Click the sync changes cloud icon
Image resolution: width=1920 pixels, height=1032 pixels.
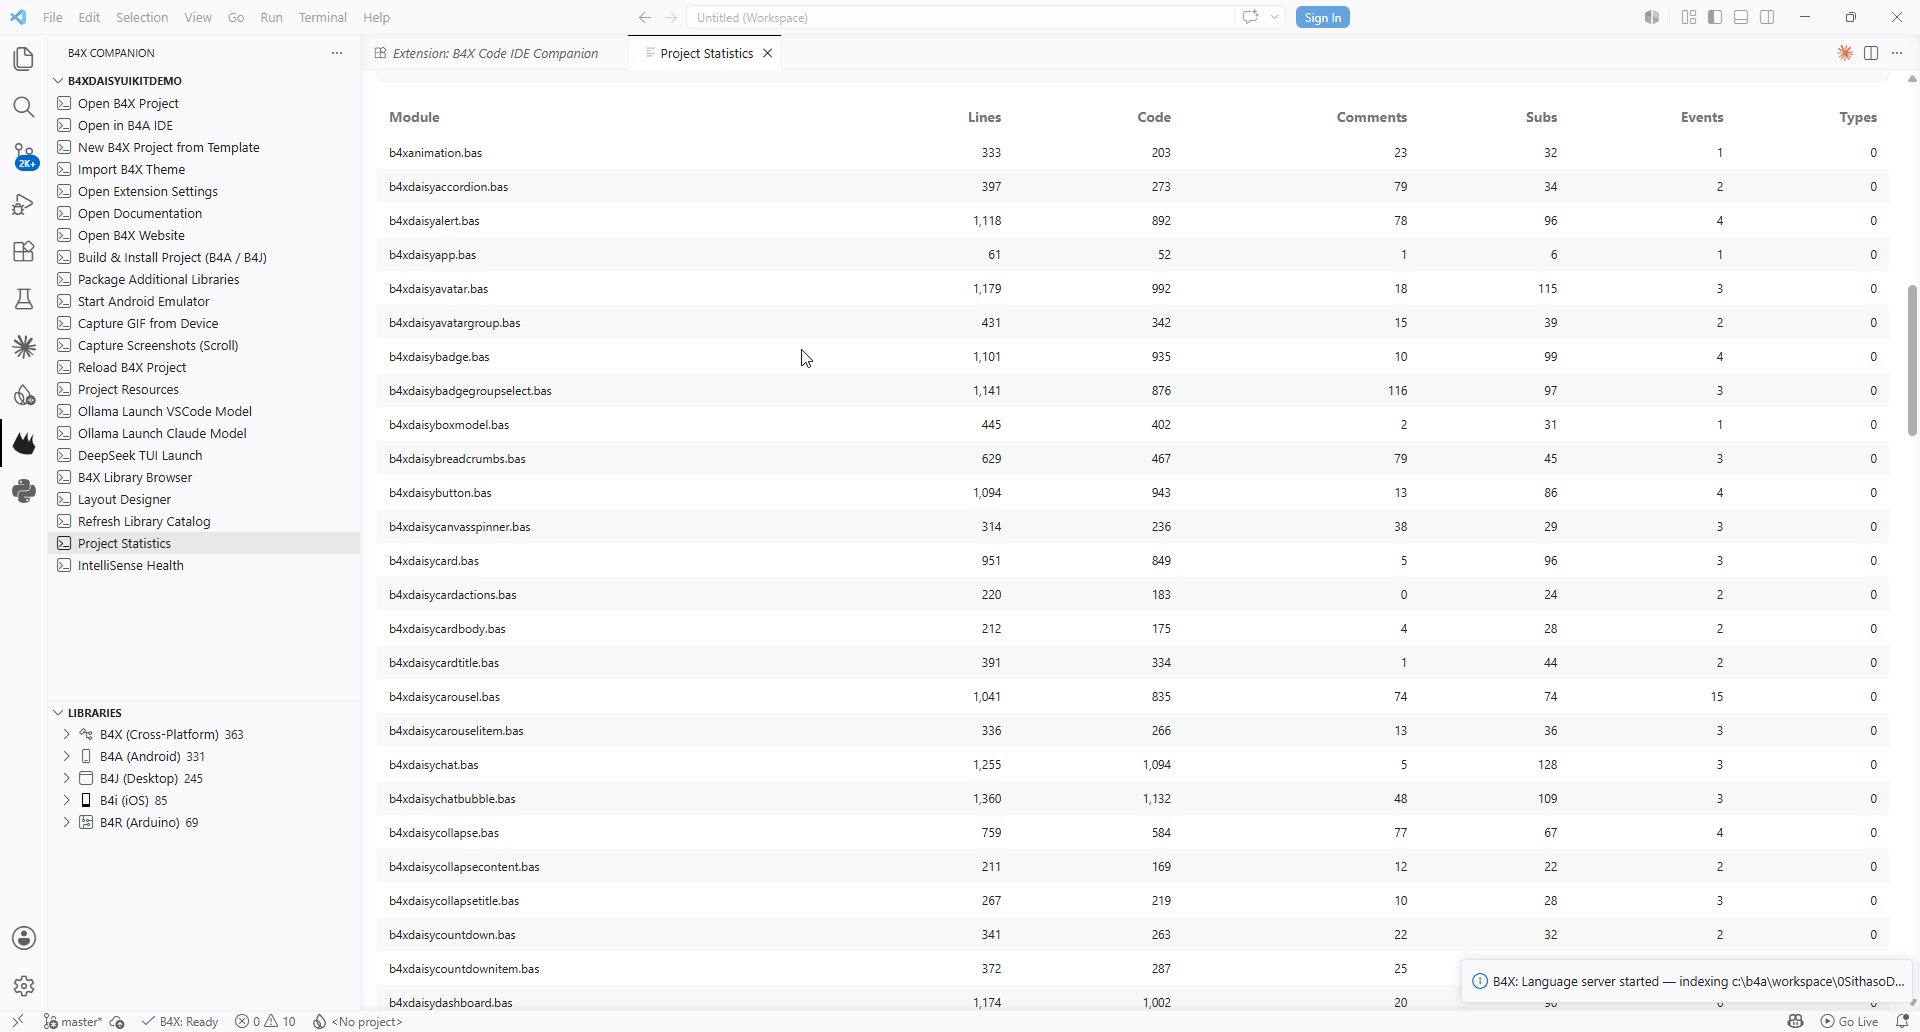(117, 1021)
